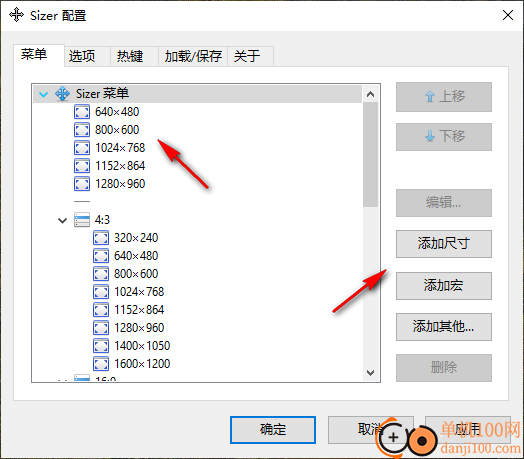Click the icon beside 320×240
This screenshot has height=459, width=524.
101,238
